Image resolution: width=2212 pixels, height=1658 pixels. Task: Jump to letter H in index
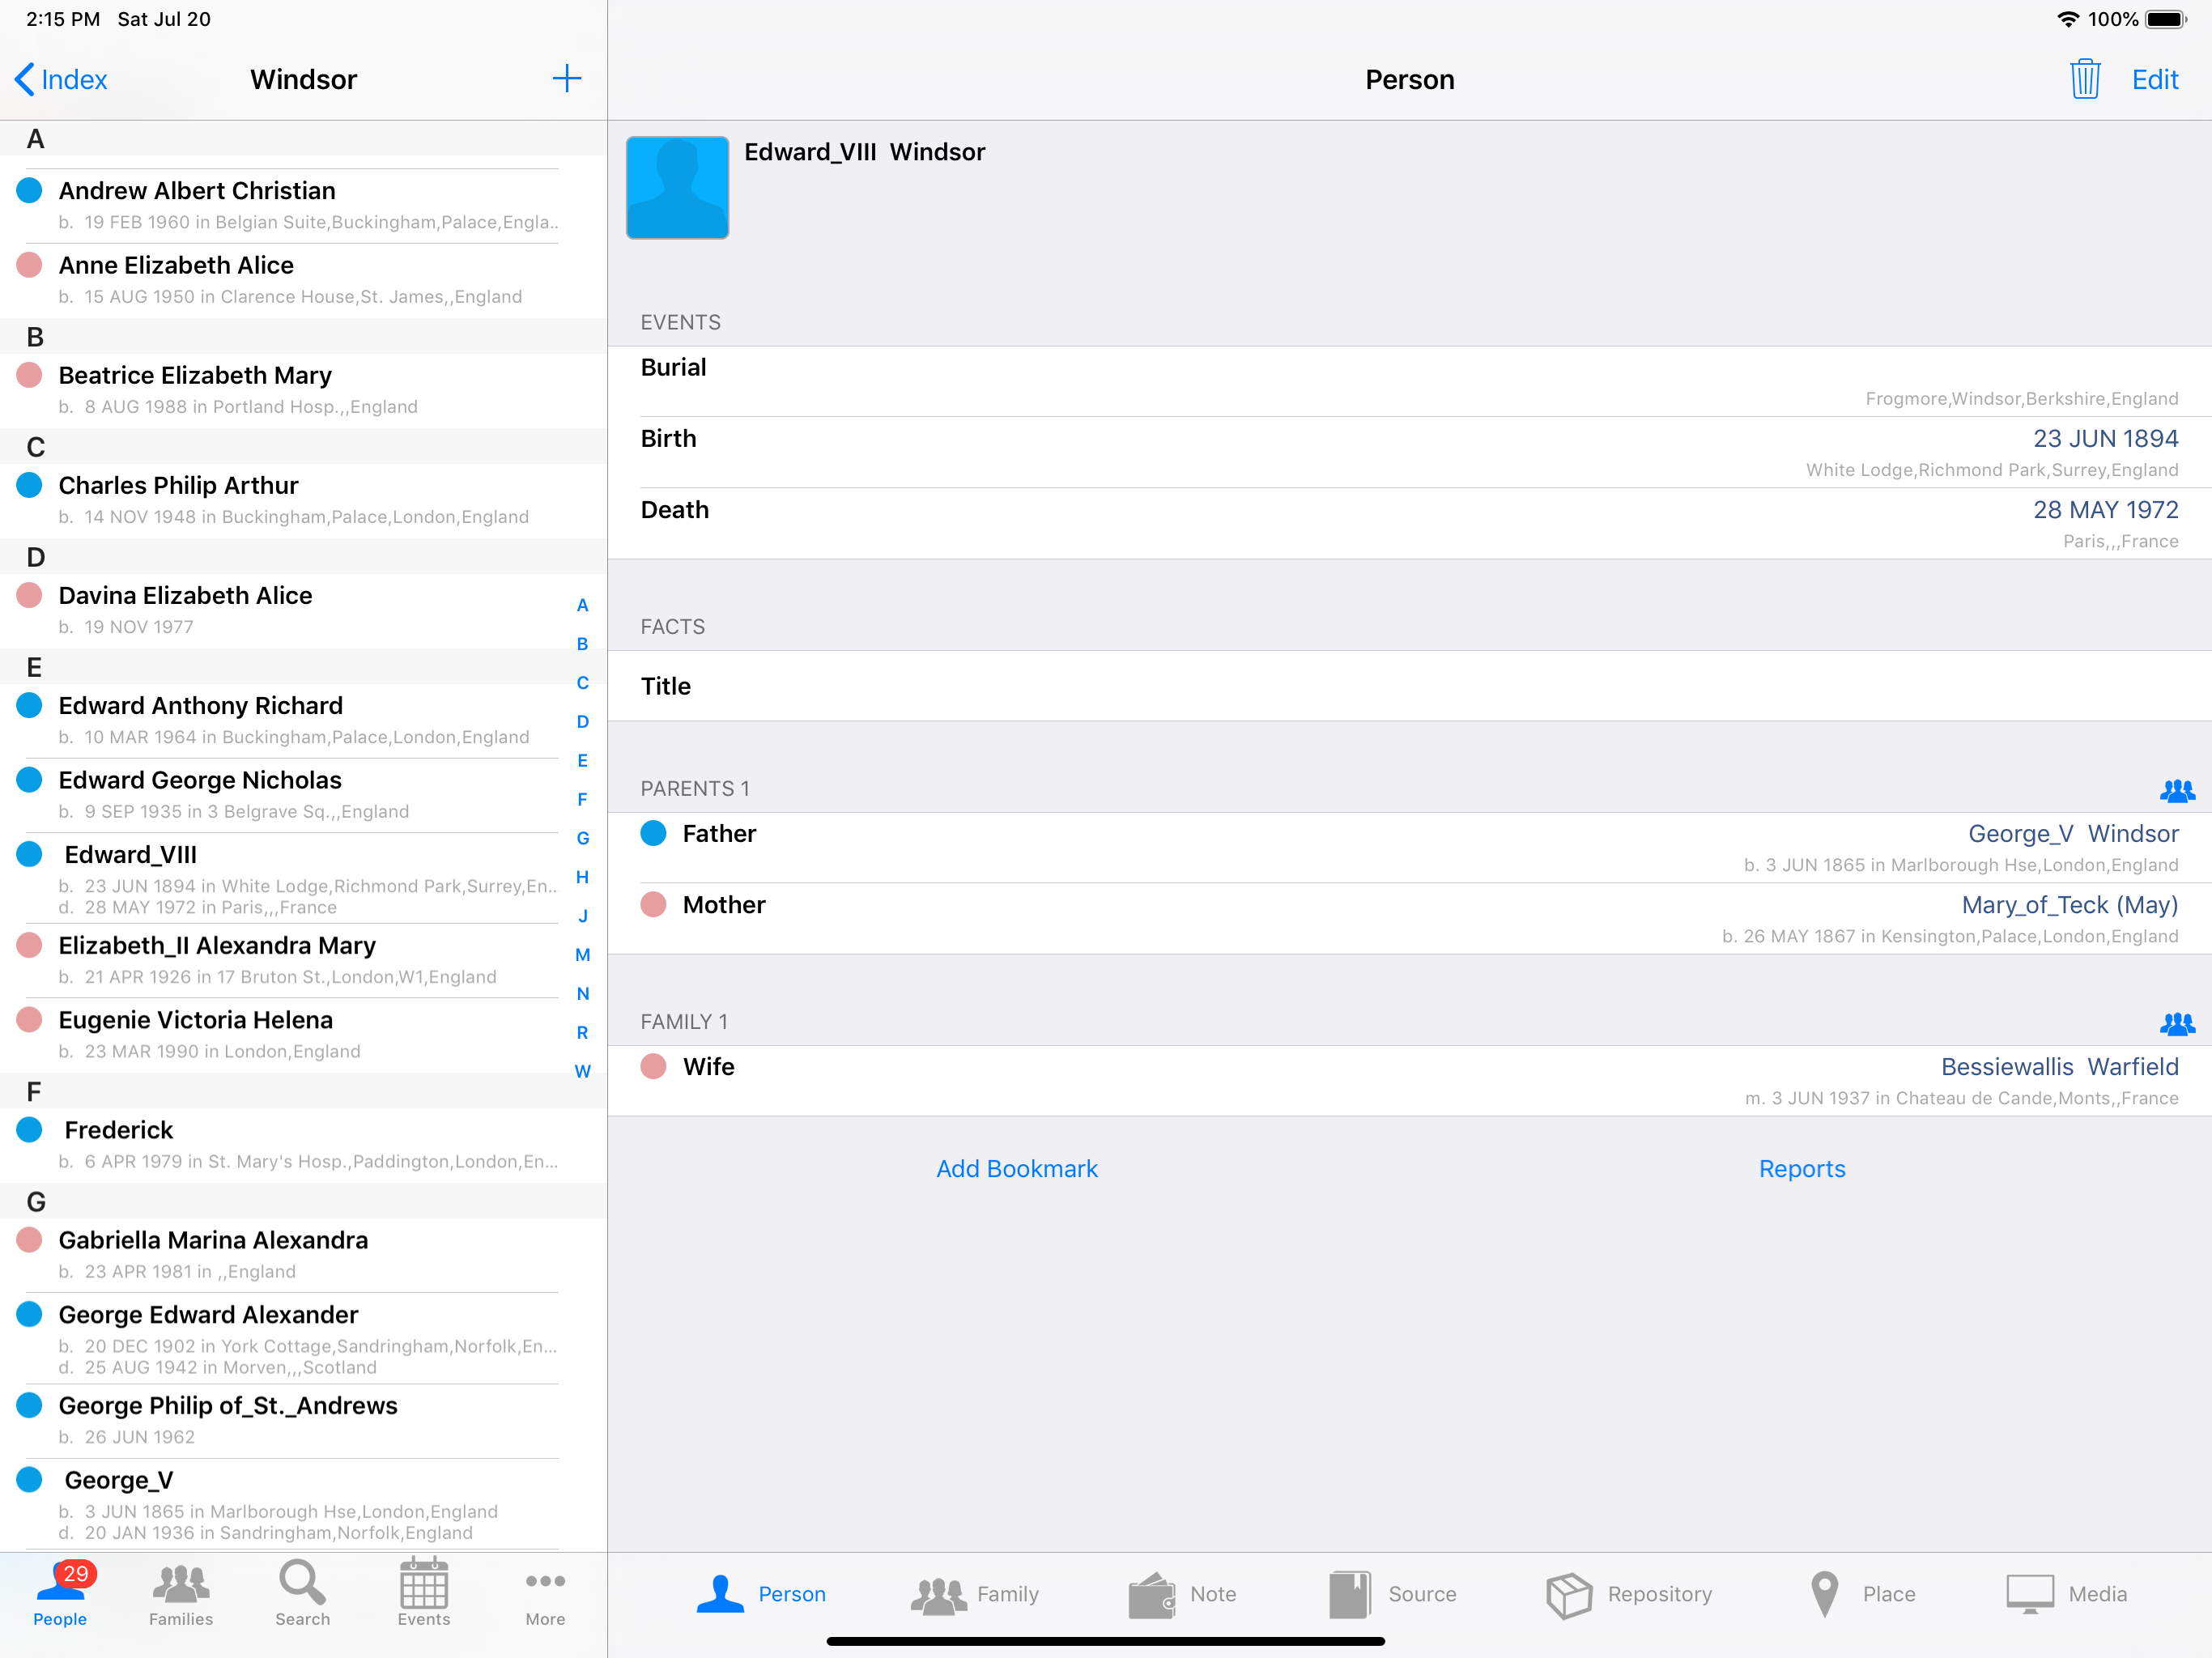click(582, 877)
